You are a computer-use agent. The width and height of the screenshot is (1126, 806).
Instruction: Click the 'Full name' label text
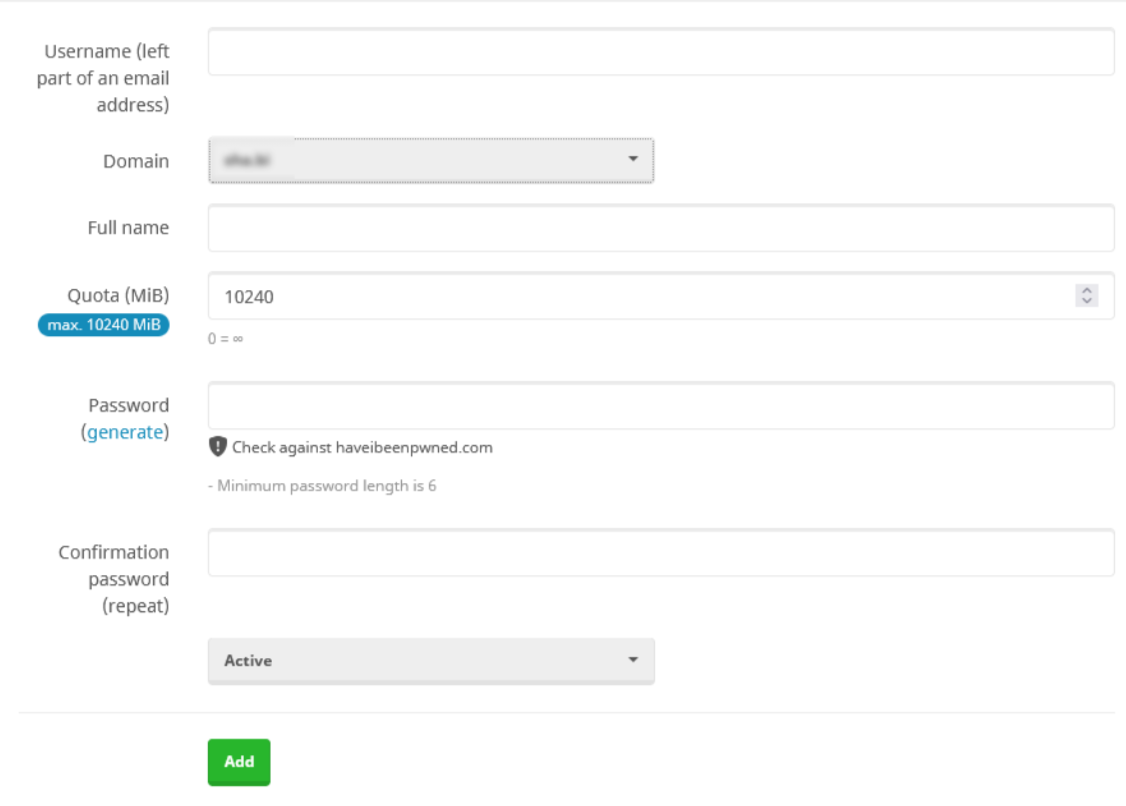click(x=128, y=228)
